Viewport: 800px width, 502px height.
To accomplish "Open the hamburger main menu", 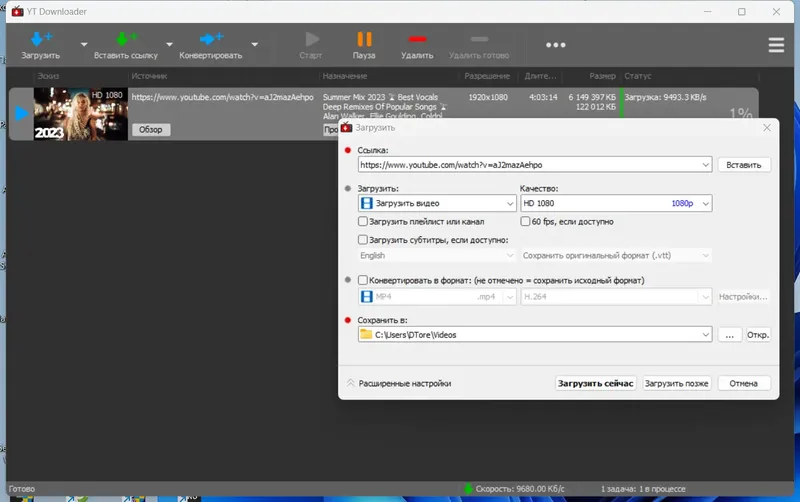I will pos(776,45).
